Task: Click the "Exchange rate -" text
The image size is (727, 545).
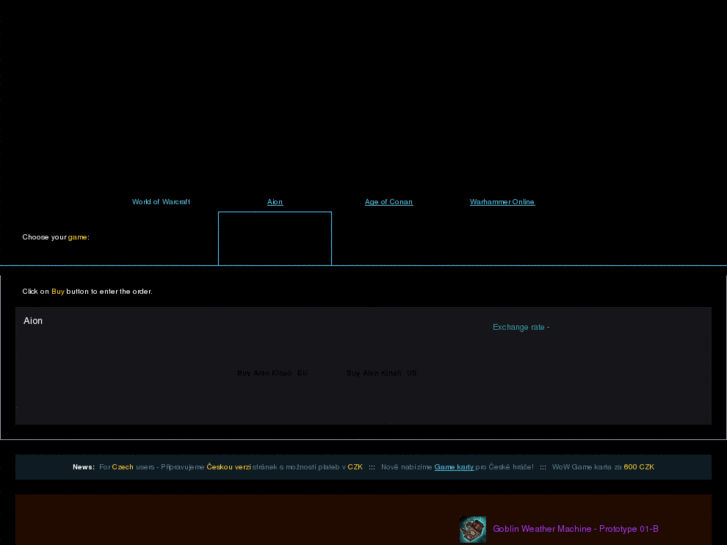Action: (x=521, y=327)
